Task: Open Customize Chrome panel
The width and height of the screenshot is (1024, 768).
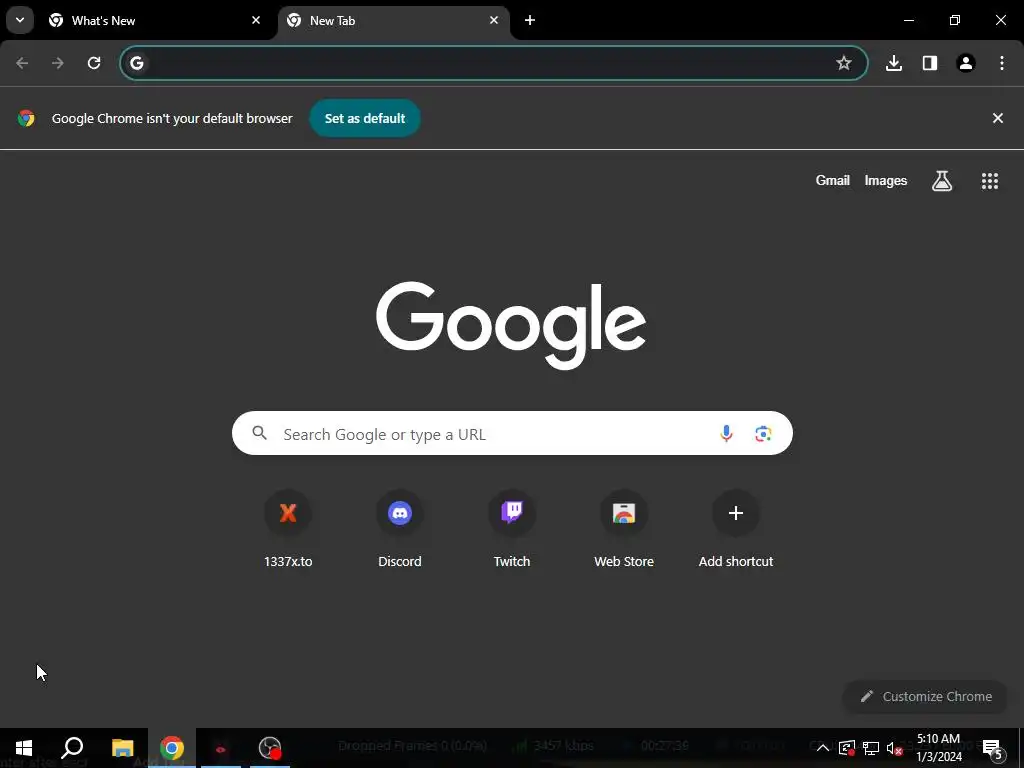Action: [926, 696]
